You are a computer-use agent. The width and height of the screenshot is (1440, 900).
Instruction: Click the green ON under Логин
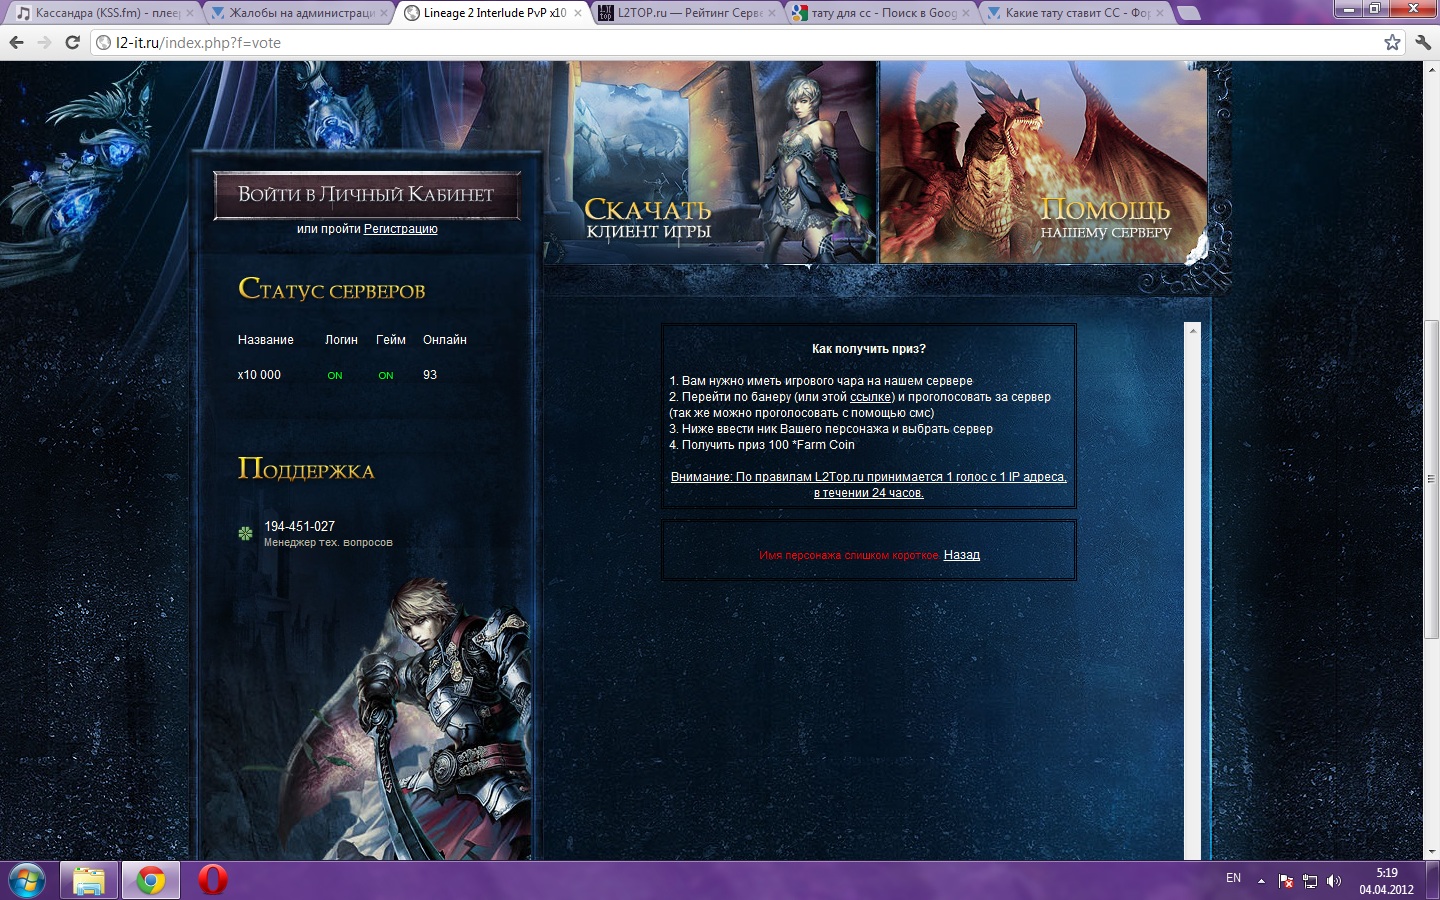pyautogui.click(x=335, y=376)
